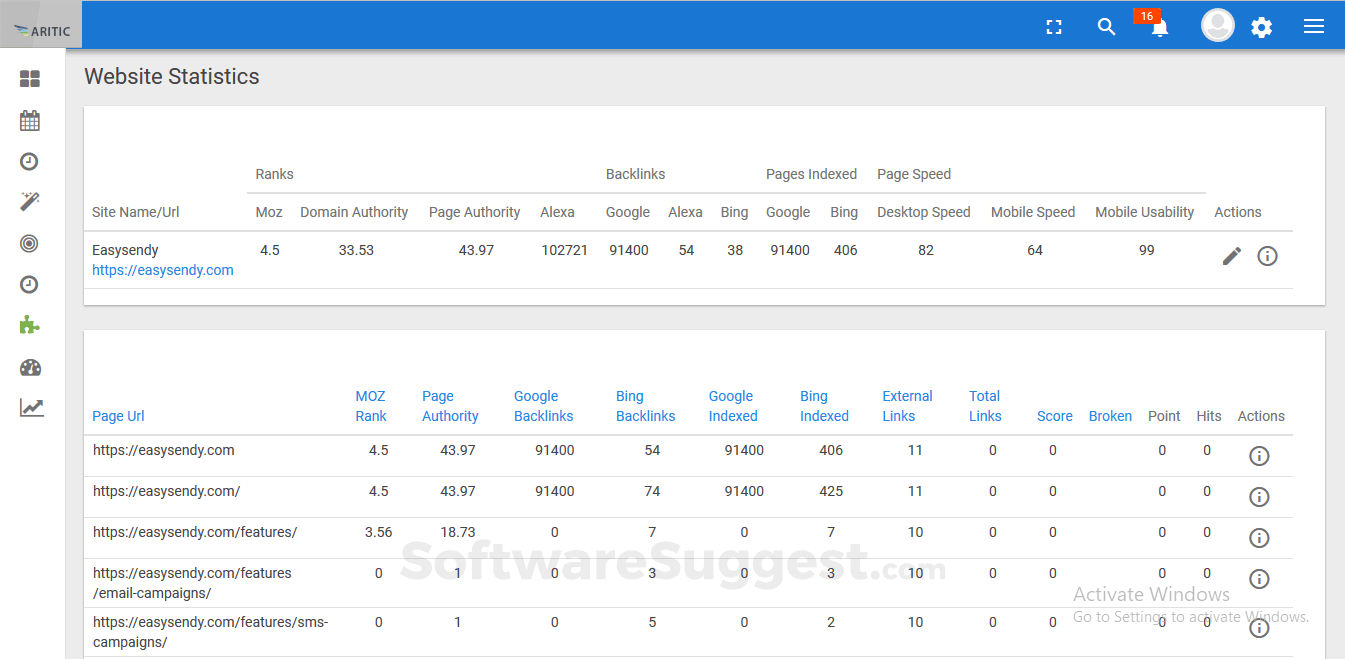
Task: Open notifications bell with 16 badge
Action: point(1159,27)
